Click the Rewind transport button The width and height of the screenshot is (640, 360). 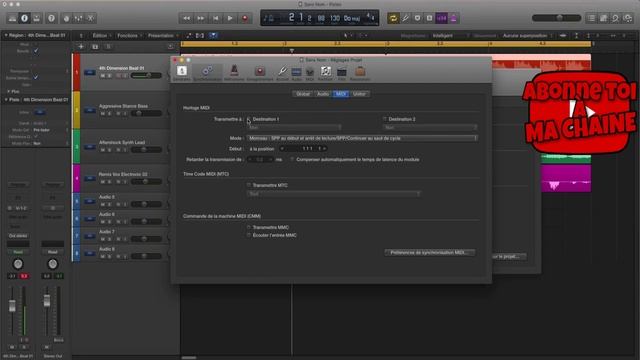187,18
